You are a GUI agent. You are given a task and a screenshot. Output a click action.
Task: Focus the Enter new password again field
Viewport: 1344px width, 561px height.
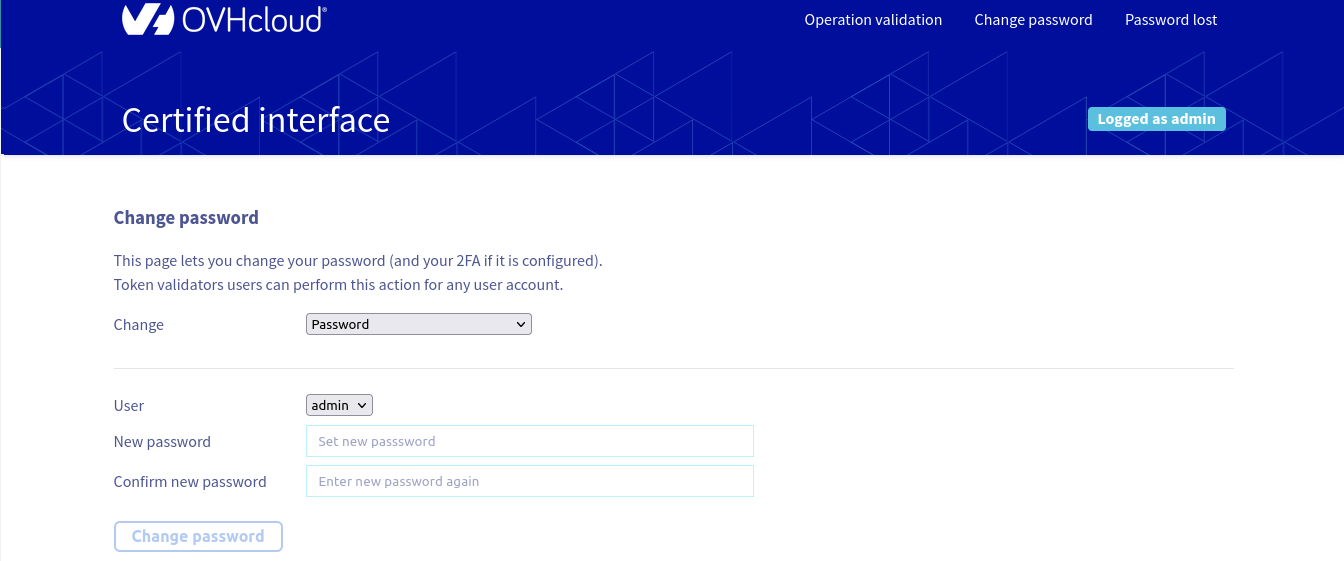point(529,481)
